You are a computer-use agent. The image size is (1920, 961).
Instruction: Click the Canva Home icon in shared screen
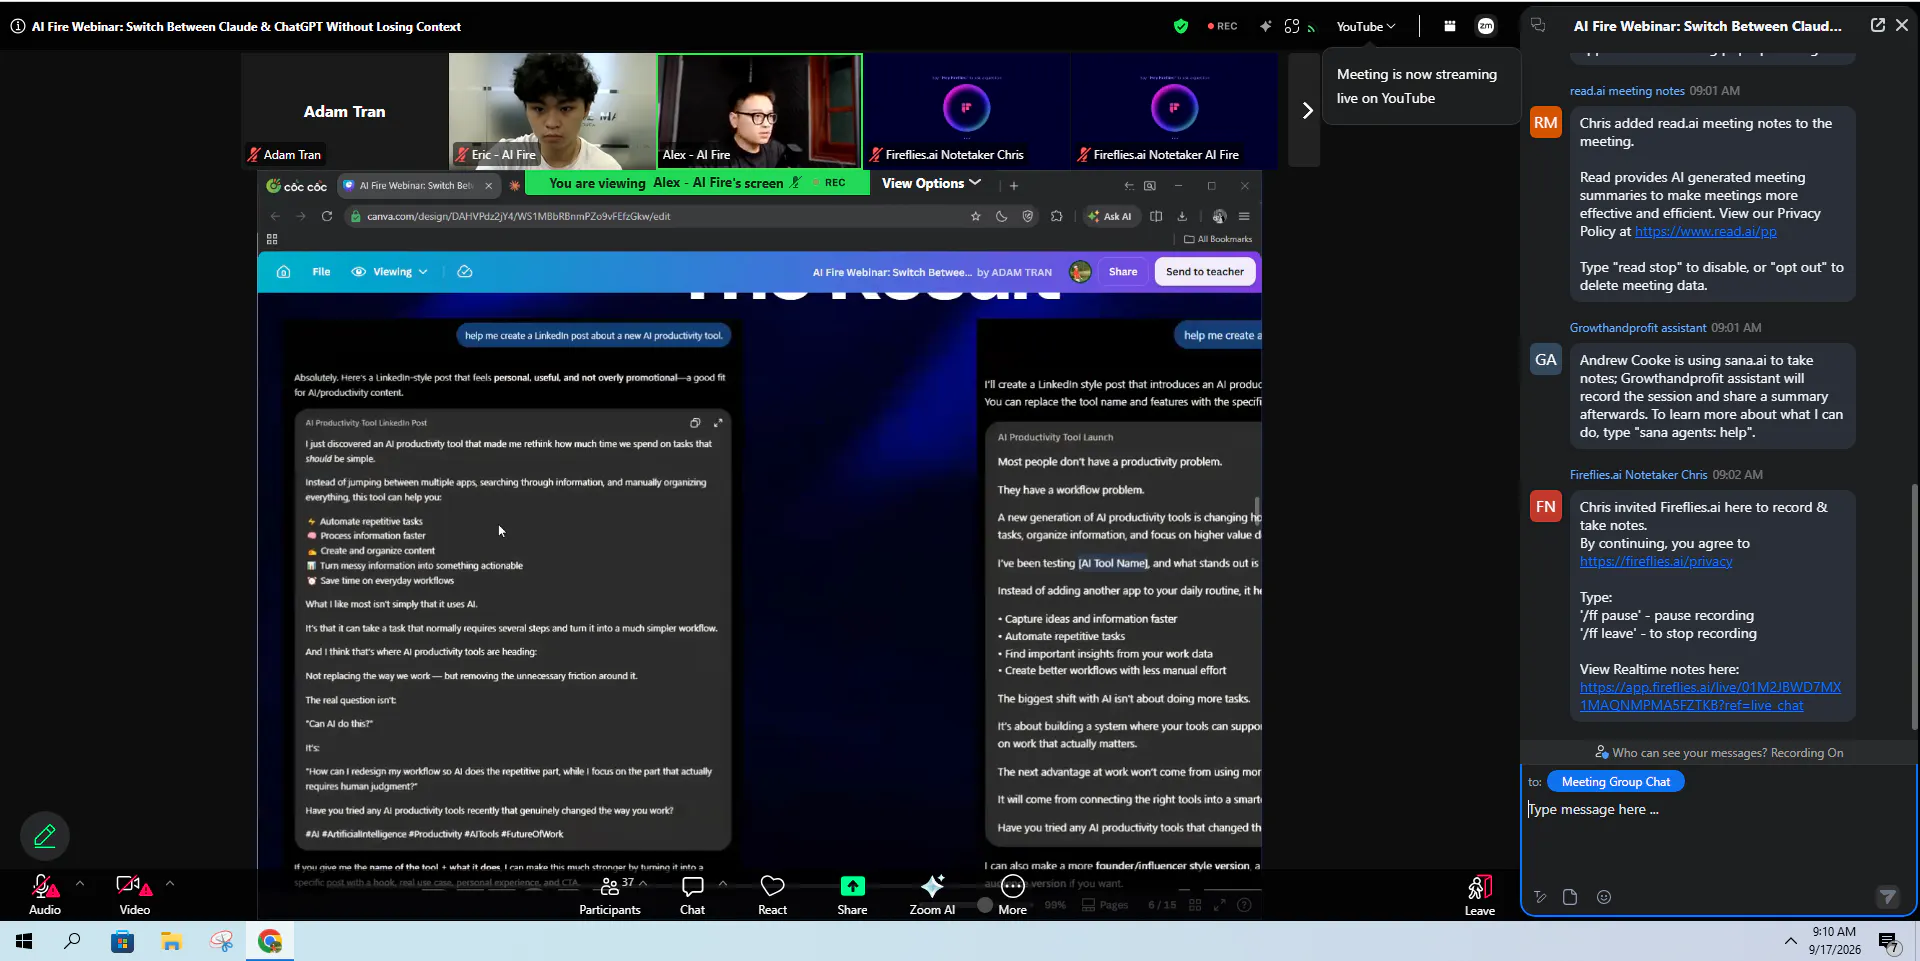(x=283, y=272)
